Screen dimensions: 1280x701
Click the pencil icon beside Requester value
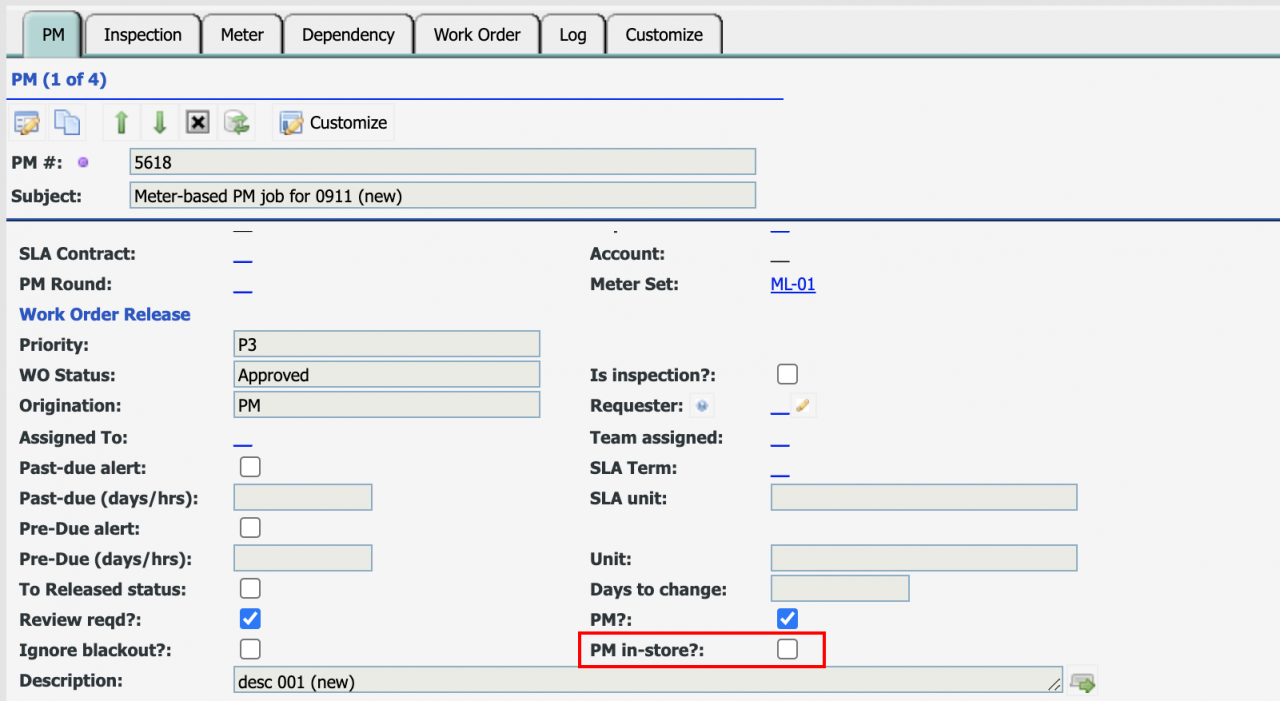[803, 406]
